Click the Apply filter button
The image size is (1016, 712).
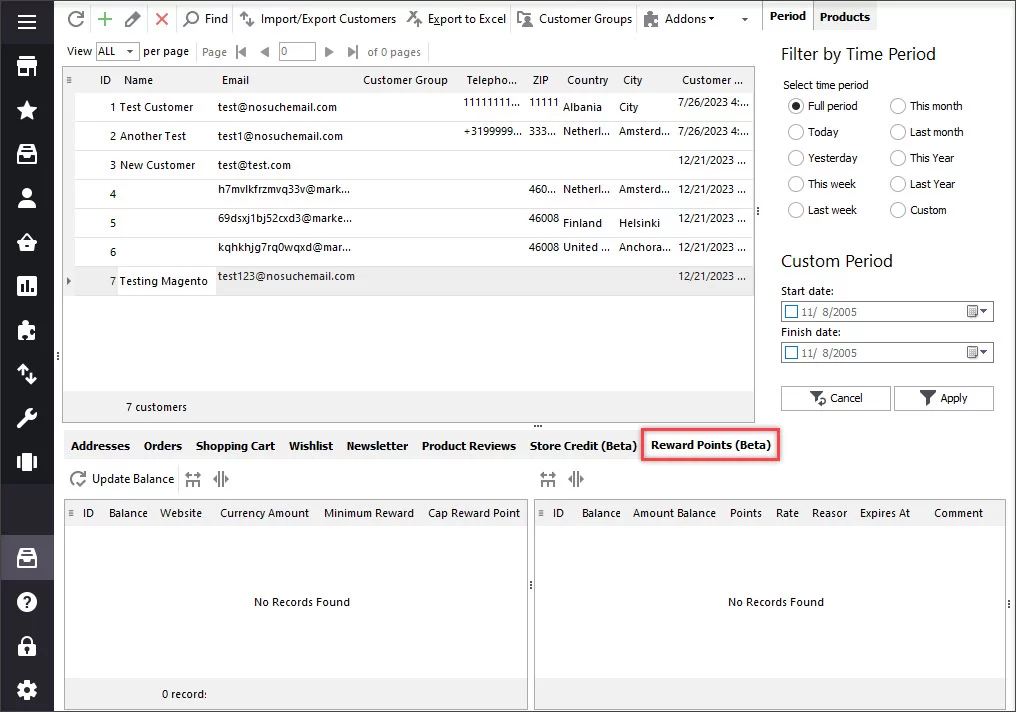tap(943, 398)
